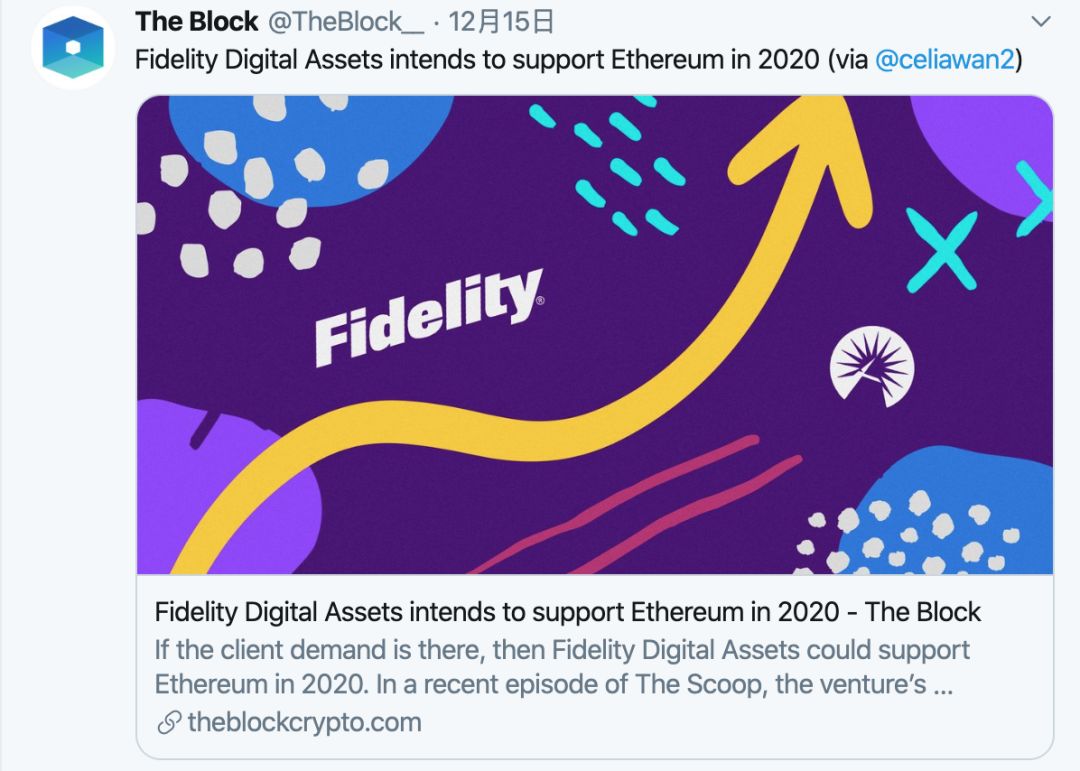Open tweet options chevron menu
The image size is (1080, 771).
(x=1040, y=21)
